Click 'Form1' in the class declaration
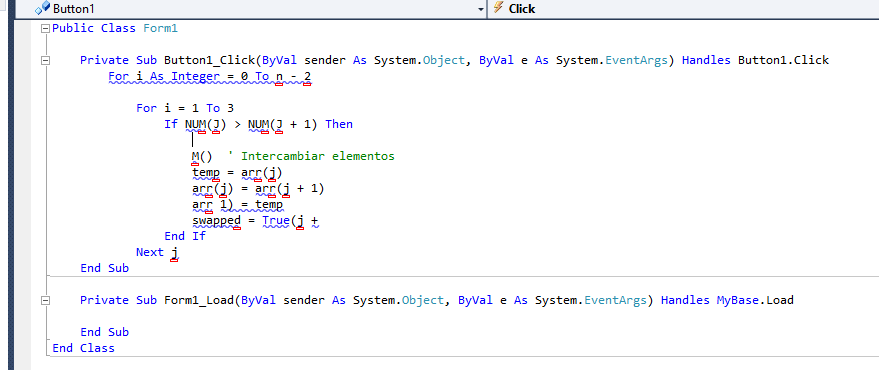The height and width of the screenshot is (370, 879). pyautogui.click(x=160, y=28)
